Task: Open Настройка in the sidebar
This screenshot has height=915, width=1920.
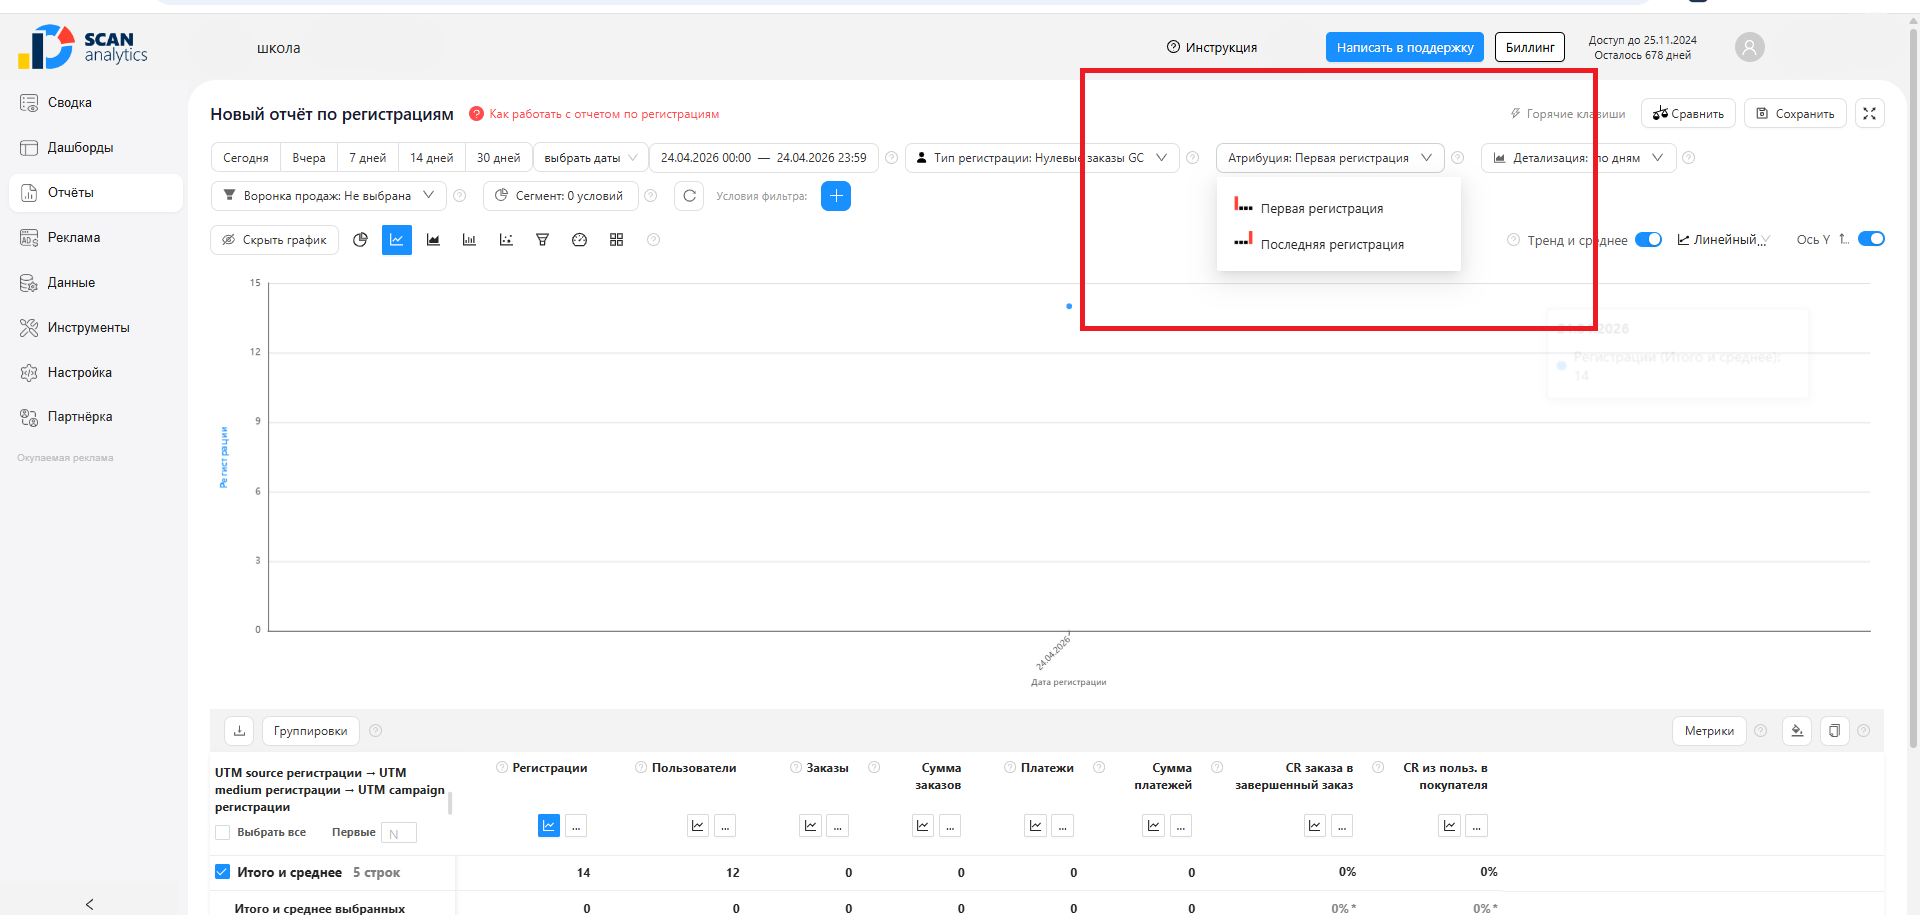Action: click(96, 373)
